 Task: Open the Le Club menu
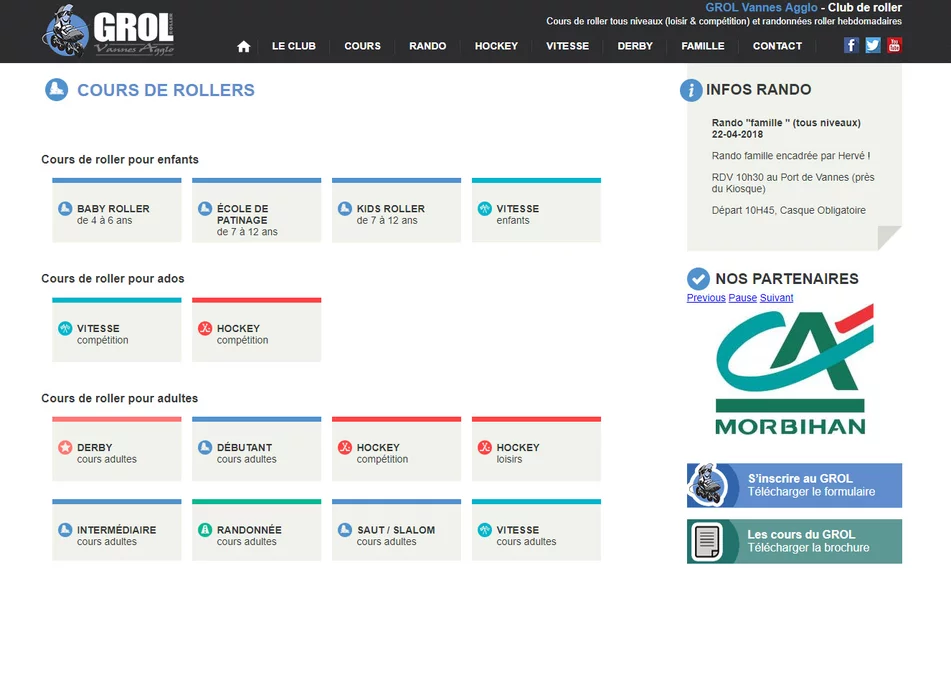click(x=293, y=46)
